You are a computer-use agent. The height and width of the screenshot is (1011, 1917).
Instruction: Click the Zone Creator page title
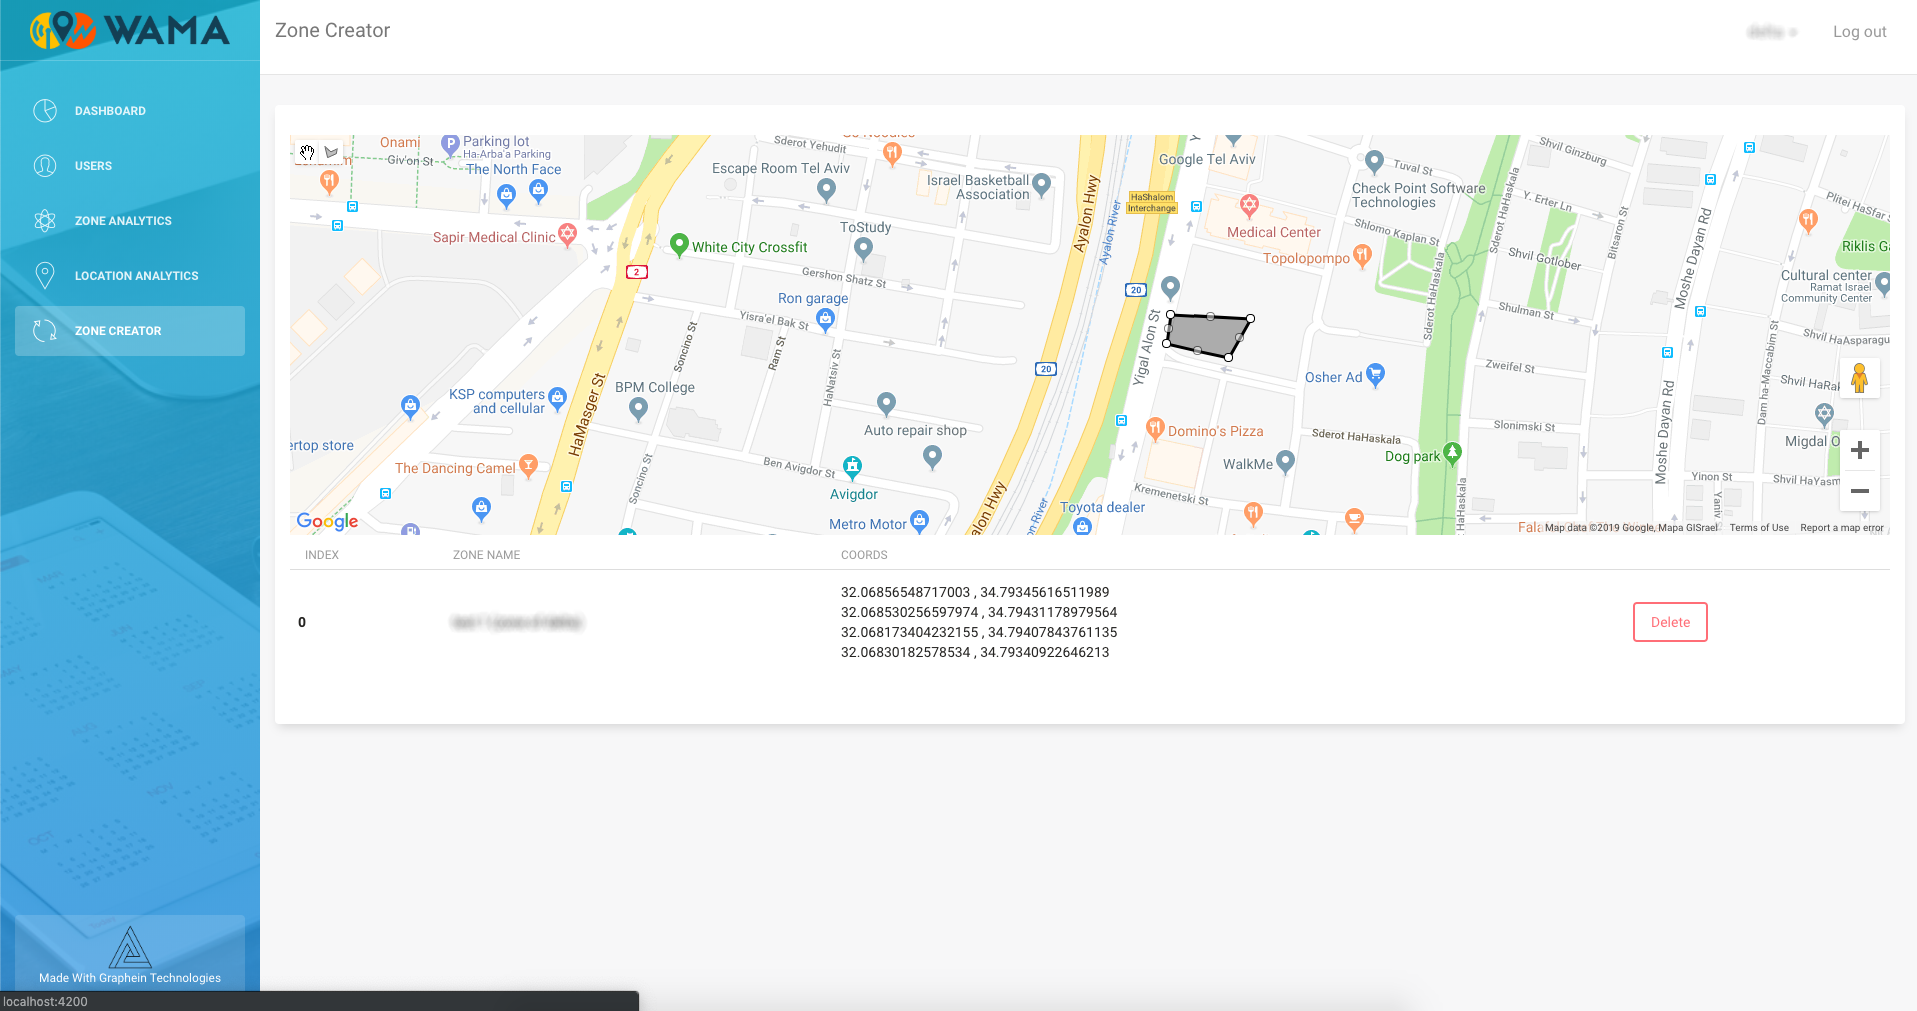click(x=332, y=31)
